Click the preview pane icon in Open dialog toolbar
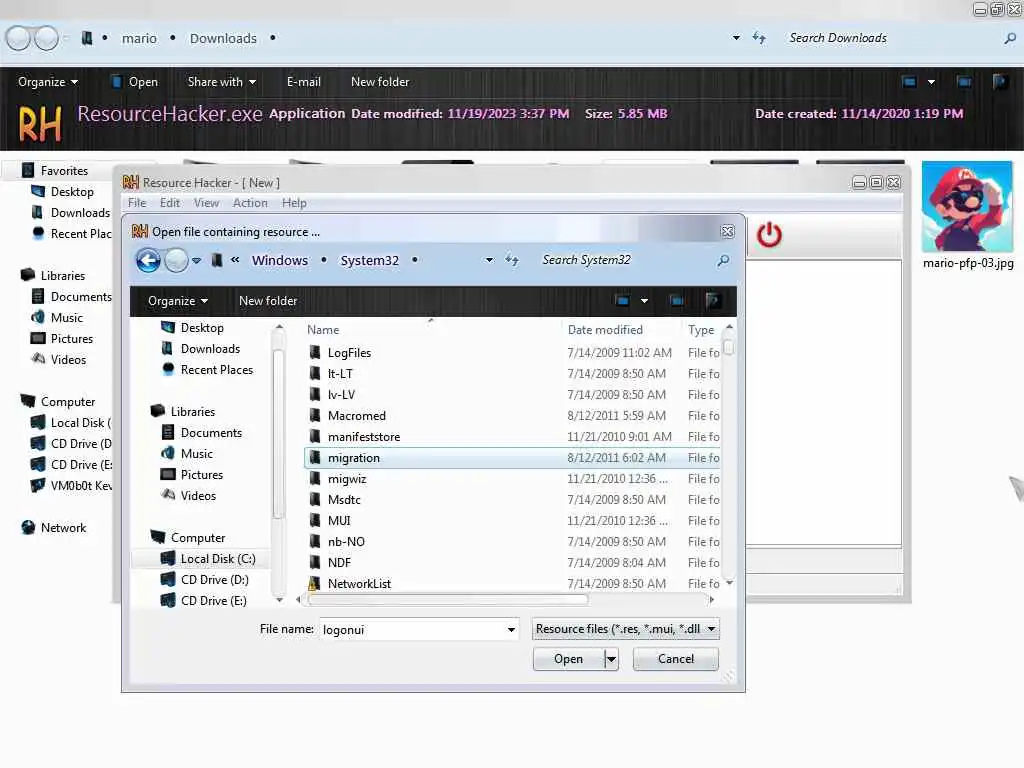The height and width of the screenshot is (768, 1024). pos(677,300)
